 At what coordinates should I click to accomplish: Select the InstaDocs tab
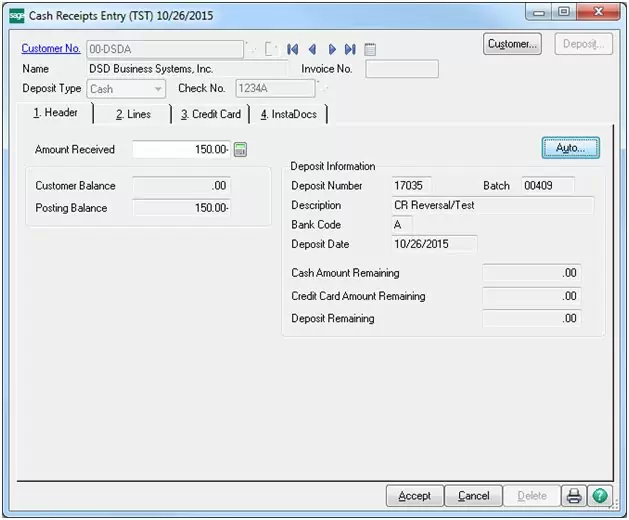288,114
